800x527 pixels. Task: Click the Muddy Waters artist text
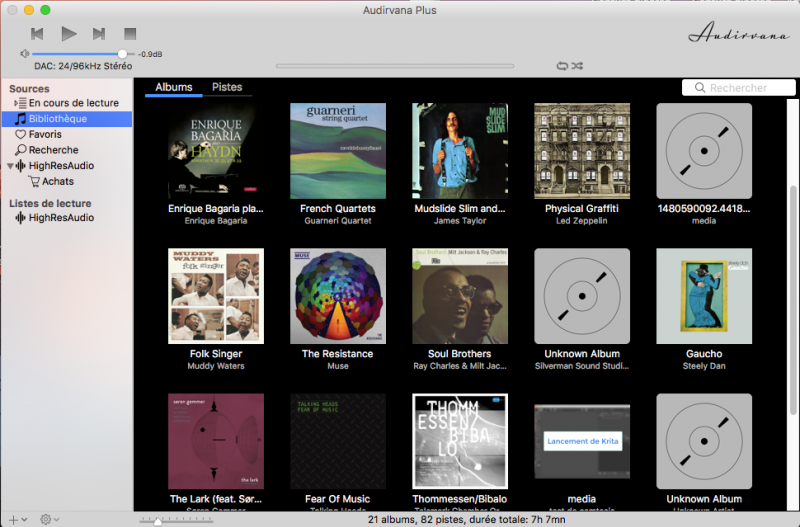[216, 366]
